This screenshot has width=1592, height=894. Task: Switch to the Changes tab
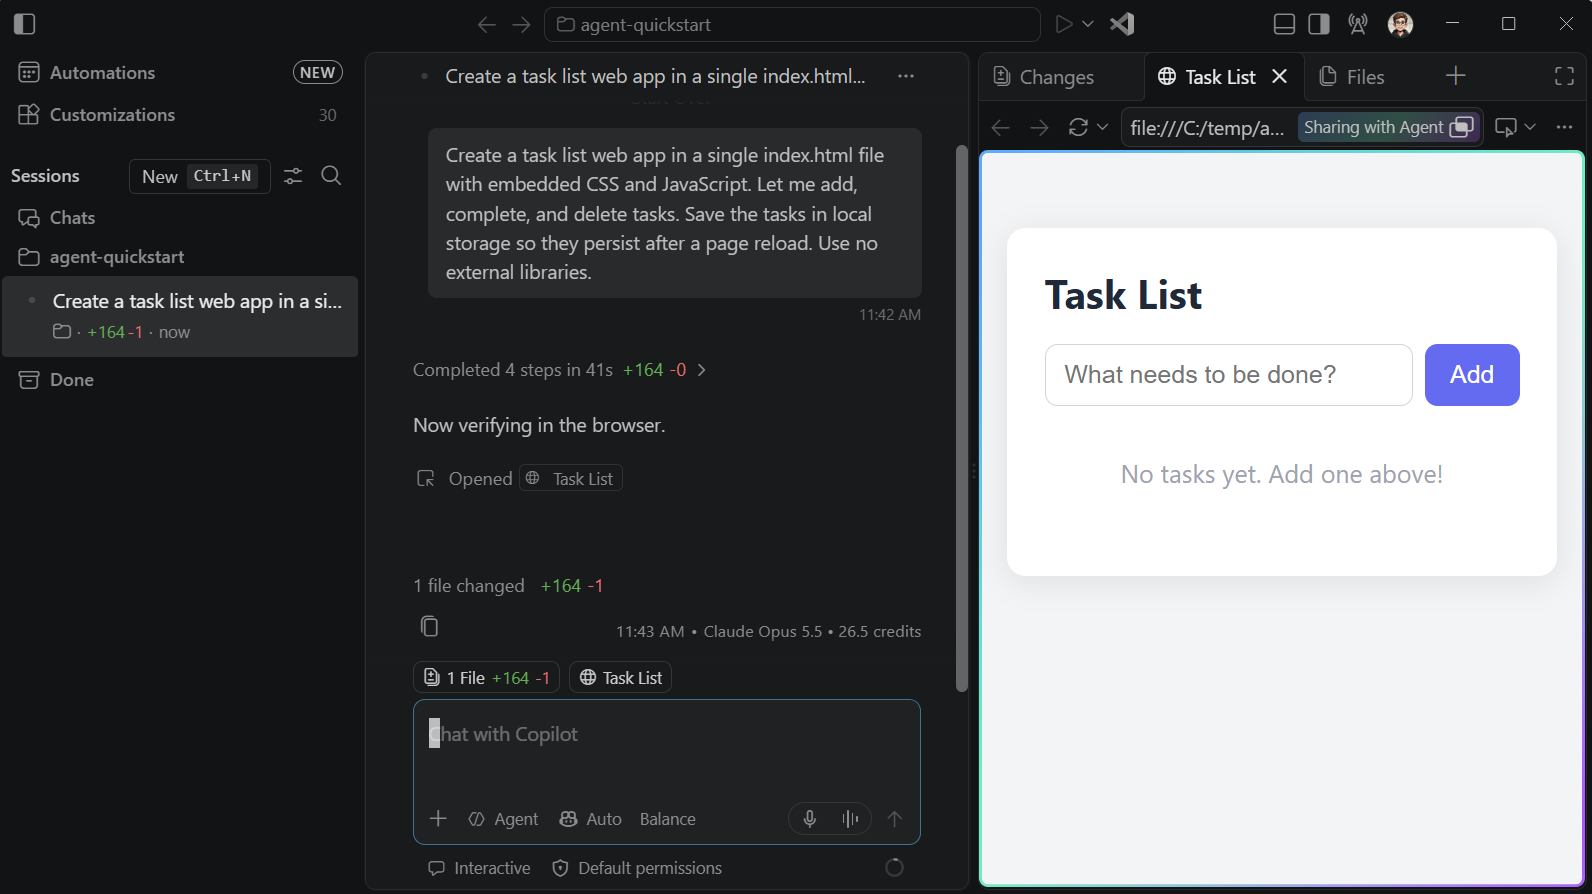[1043, 77]
